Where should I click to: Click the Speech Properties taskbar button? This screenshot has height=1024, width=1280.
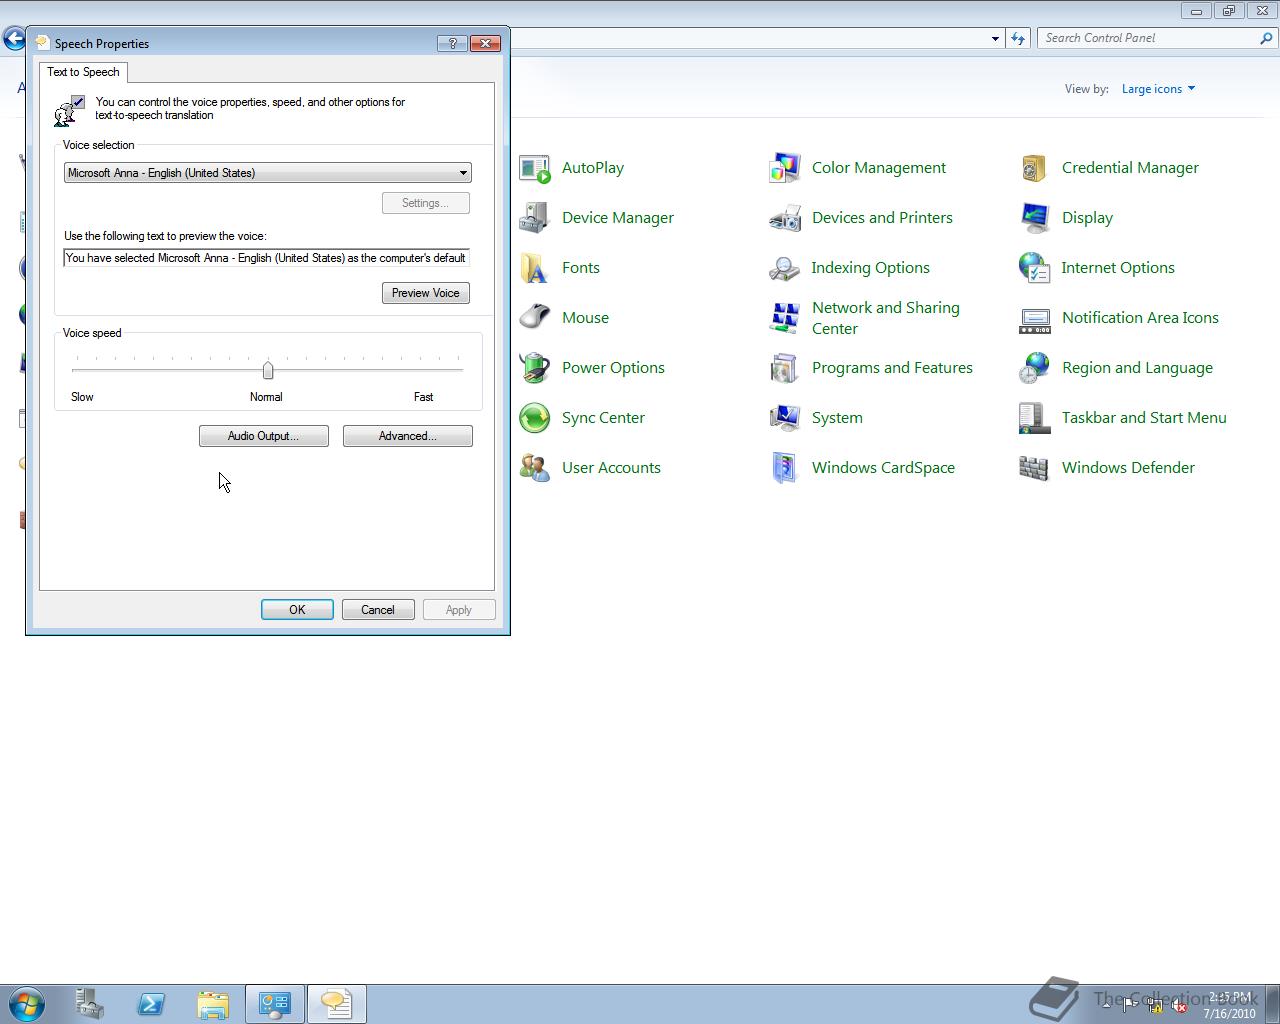click(337, 1004)
